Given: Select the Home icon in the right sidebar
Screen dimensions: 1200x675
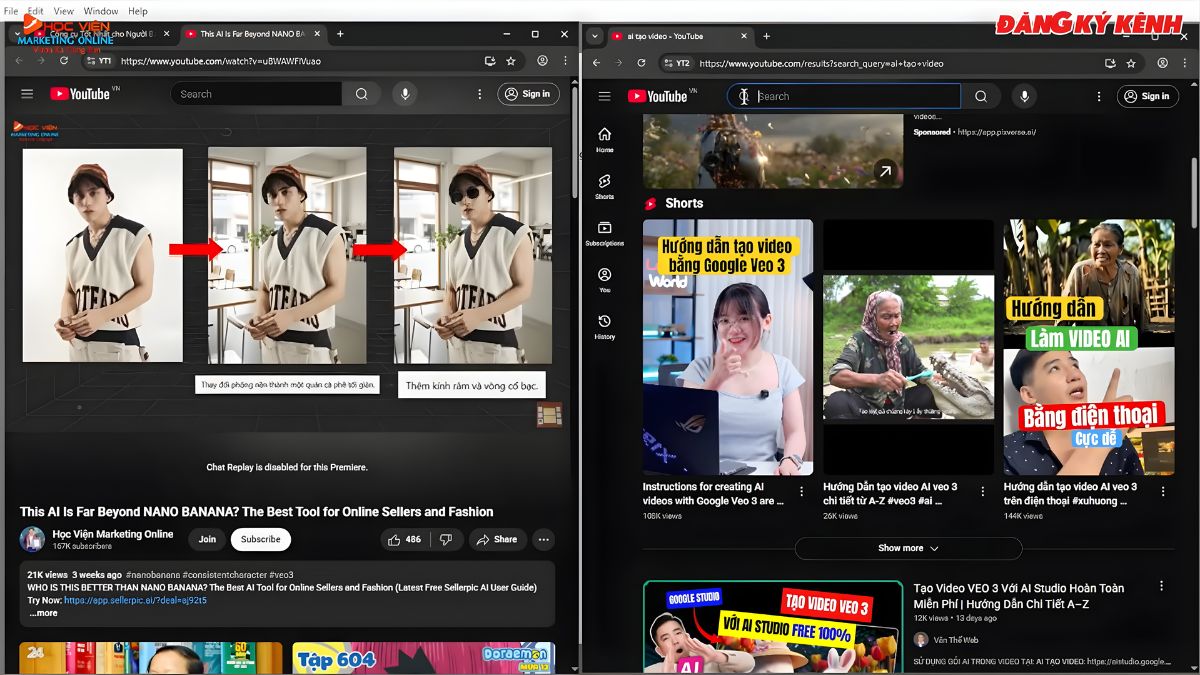Looking at the screenshot, I should 604,135.
